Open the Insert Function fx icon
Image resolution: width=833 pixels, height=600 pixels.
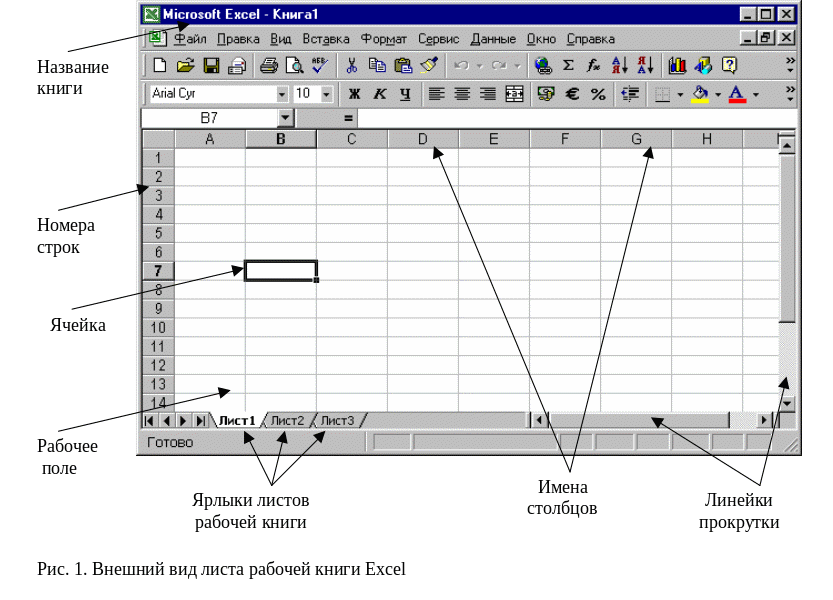tap(593, 65)
